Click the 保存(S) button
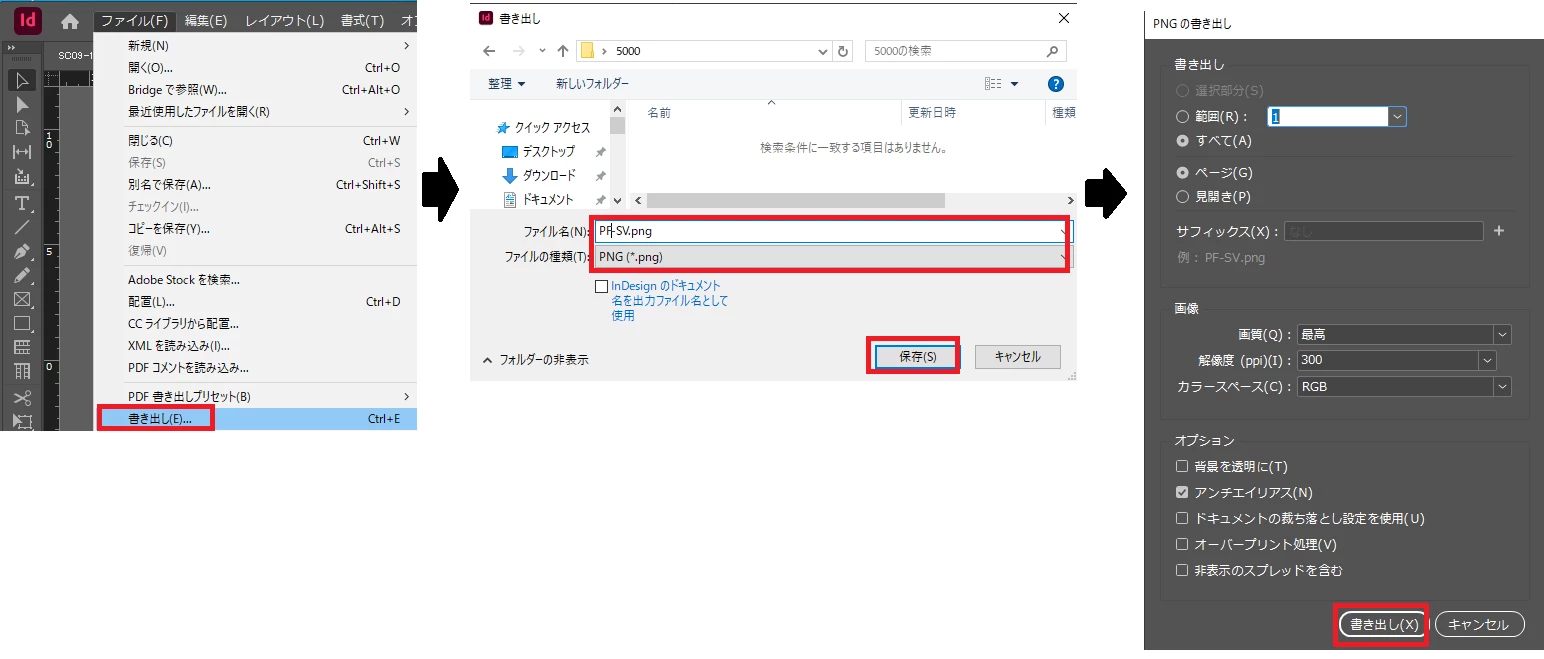Screen dimensions: 1544x659 click(917, 357)
